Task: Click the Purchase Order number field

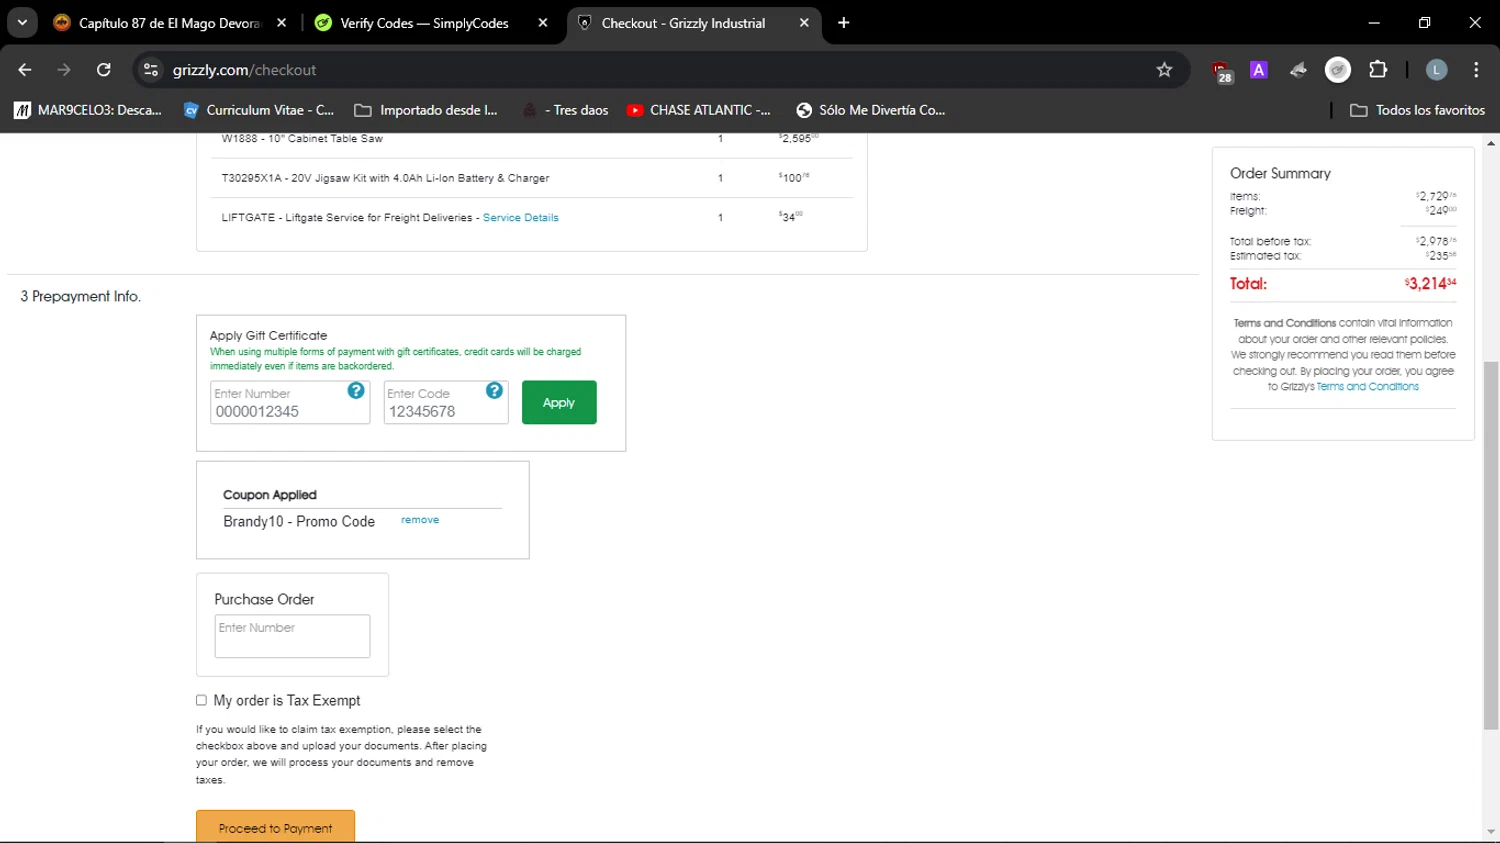Action: click(x=292, y=636)
